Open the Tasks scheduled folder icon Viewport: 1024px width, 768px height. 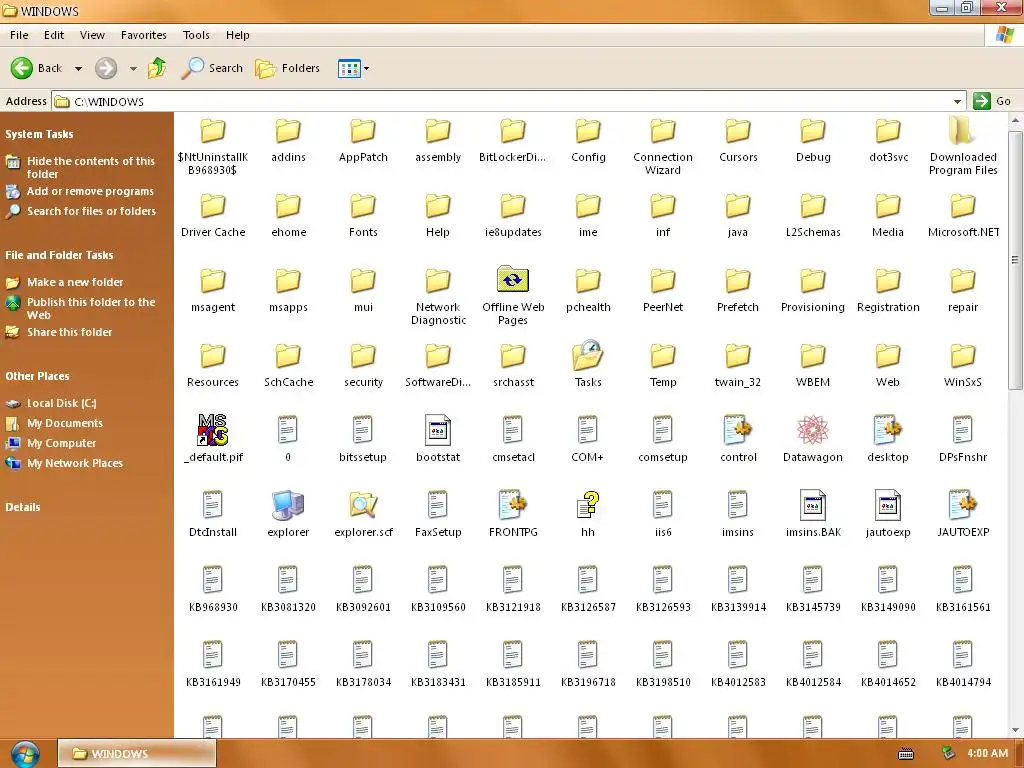588,356
